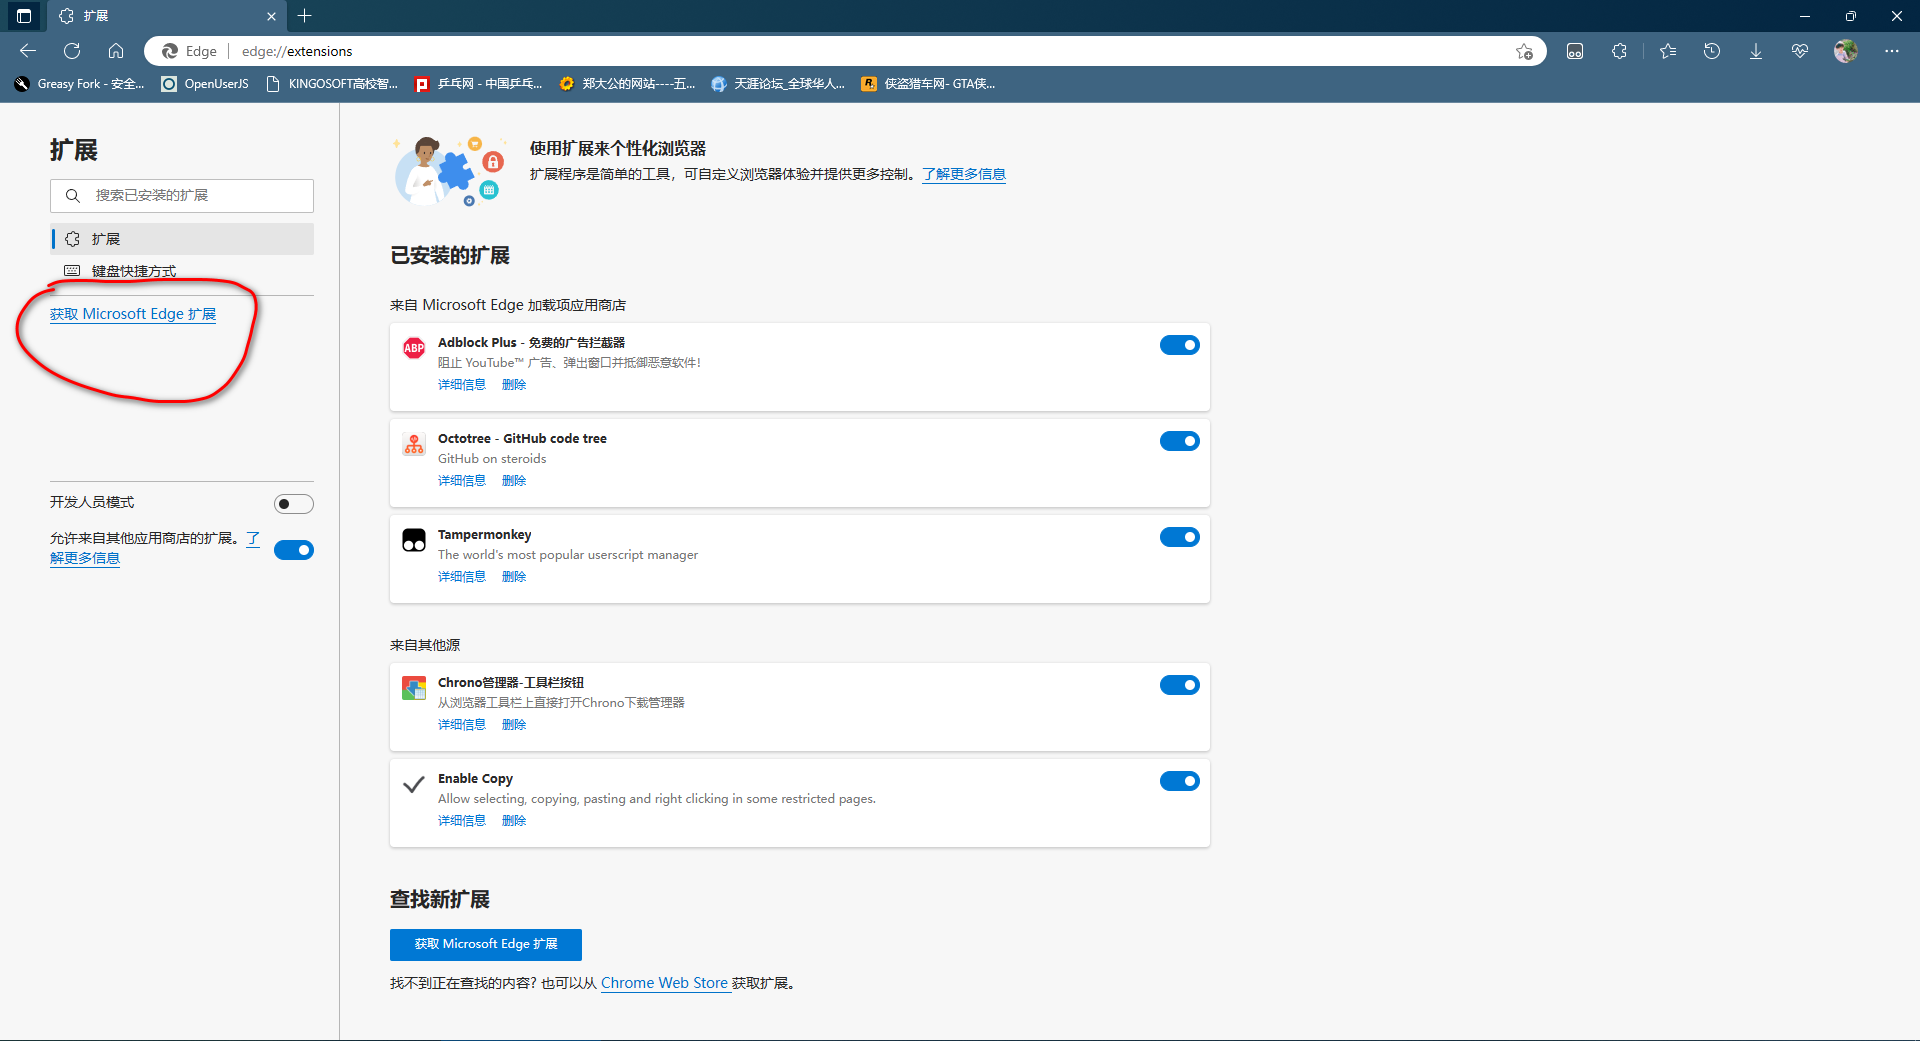Image resolution: width=1920 pixels, height=1041 pixels.
Task: Click blue 获取 Microsoft Edge 扩展 button
Action: tap(486, 944)
